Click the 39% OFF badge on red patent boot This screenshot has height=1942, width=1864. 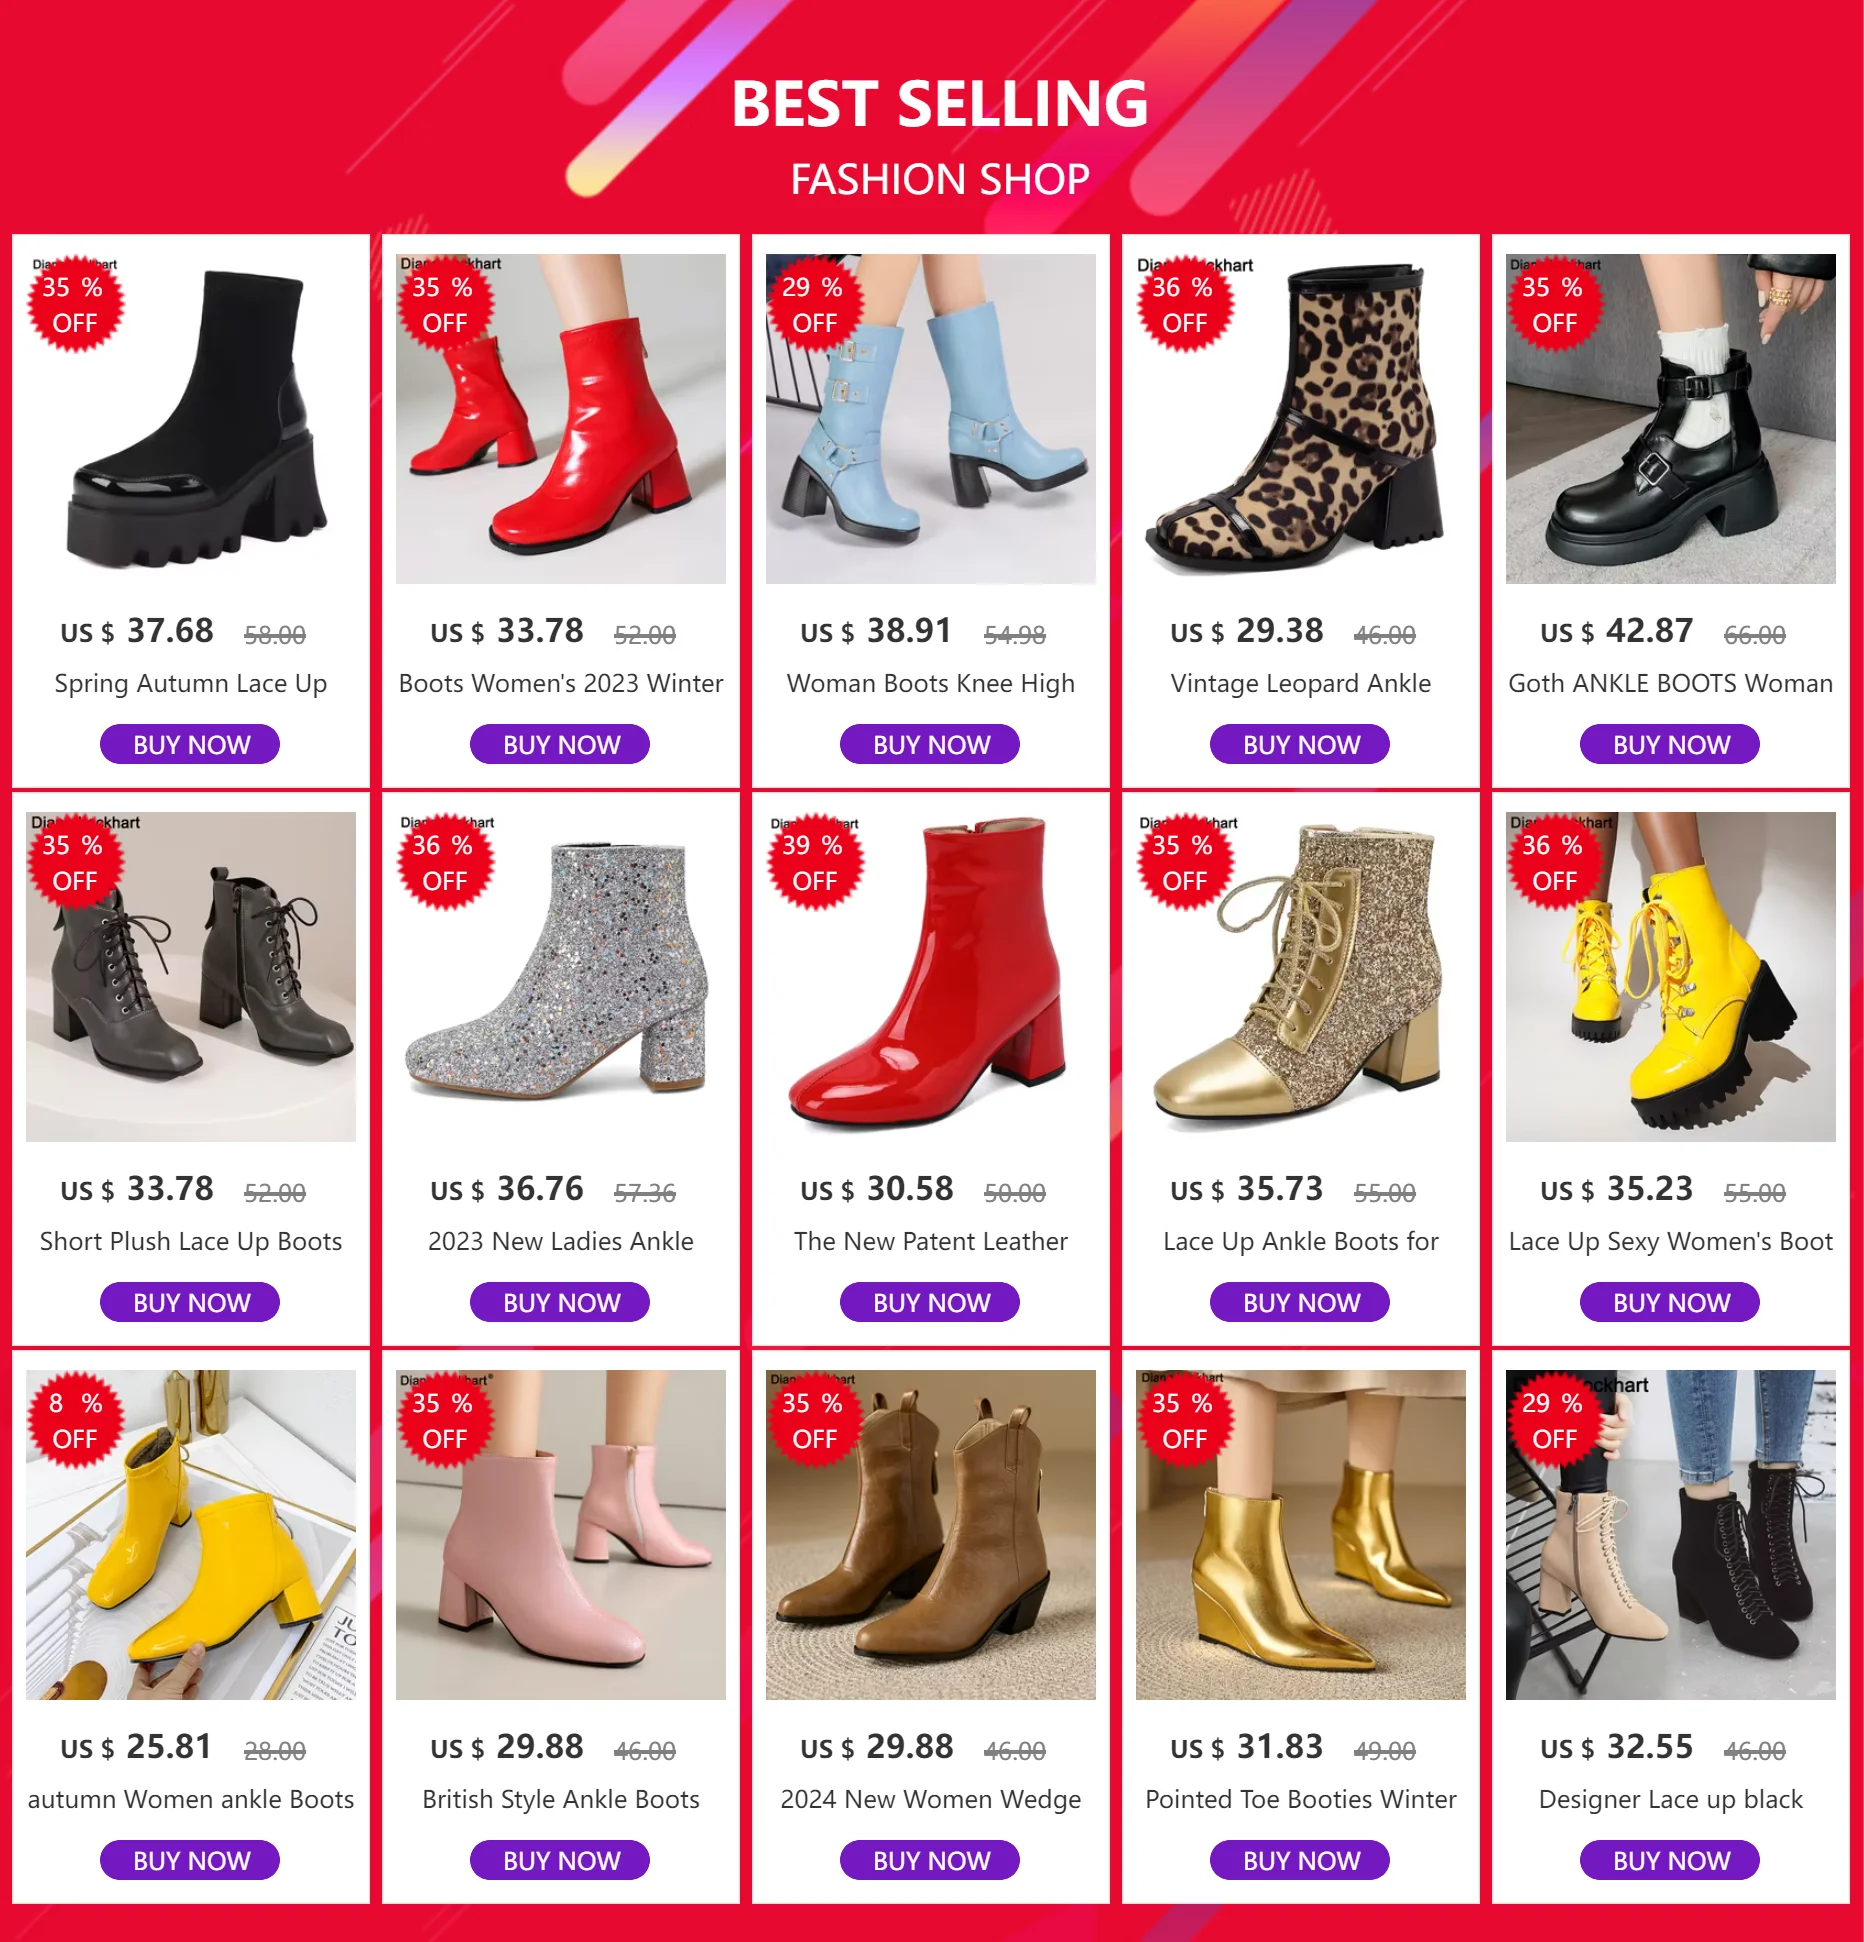click(815, 862)
